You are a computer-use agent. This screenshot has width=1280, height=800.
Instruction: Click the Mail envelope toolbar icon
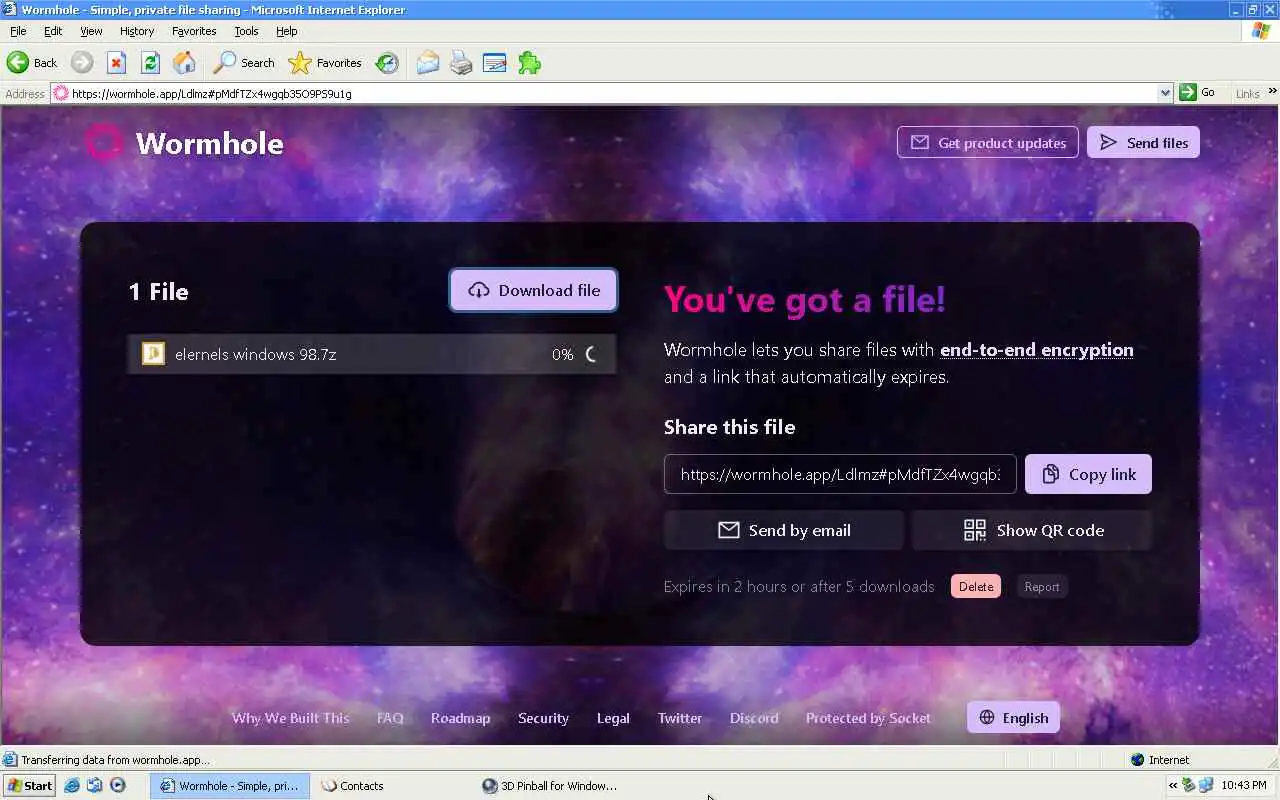(428, 62)
